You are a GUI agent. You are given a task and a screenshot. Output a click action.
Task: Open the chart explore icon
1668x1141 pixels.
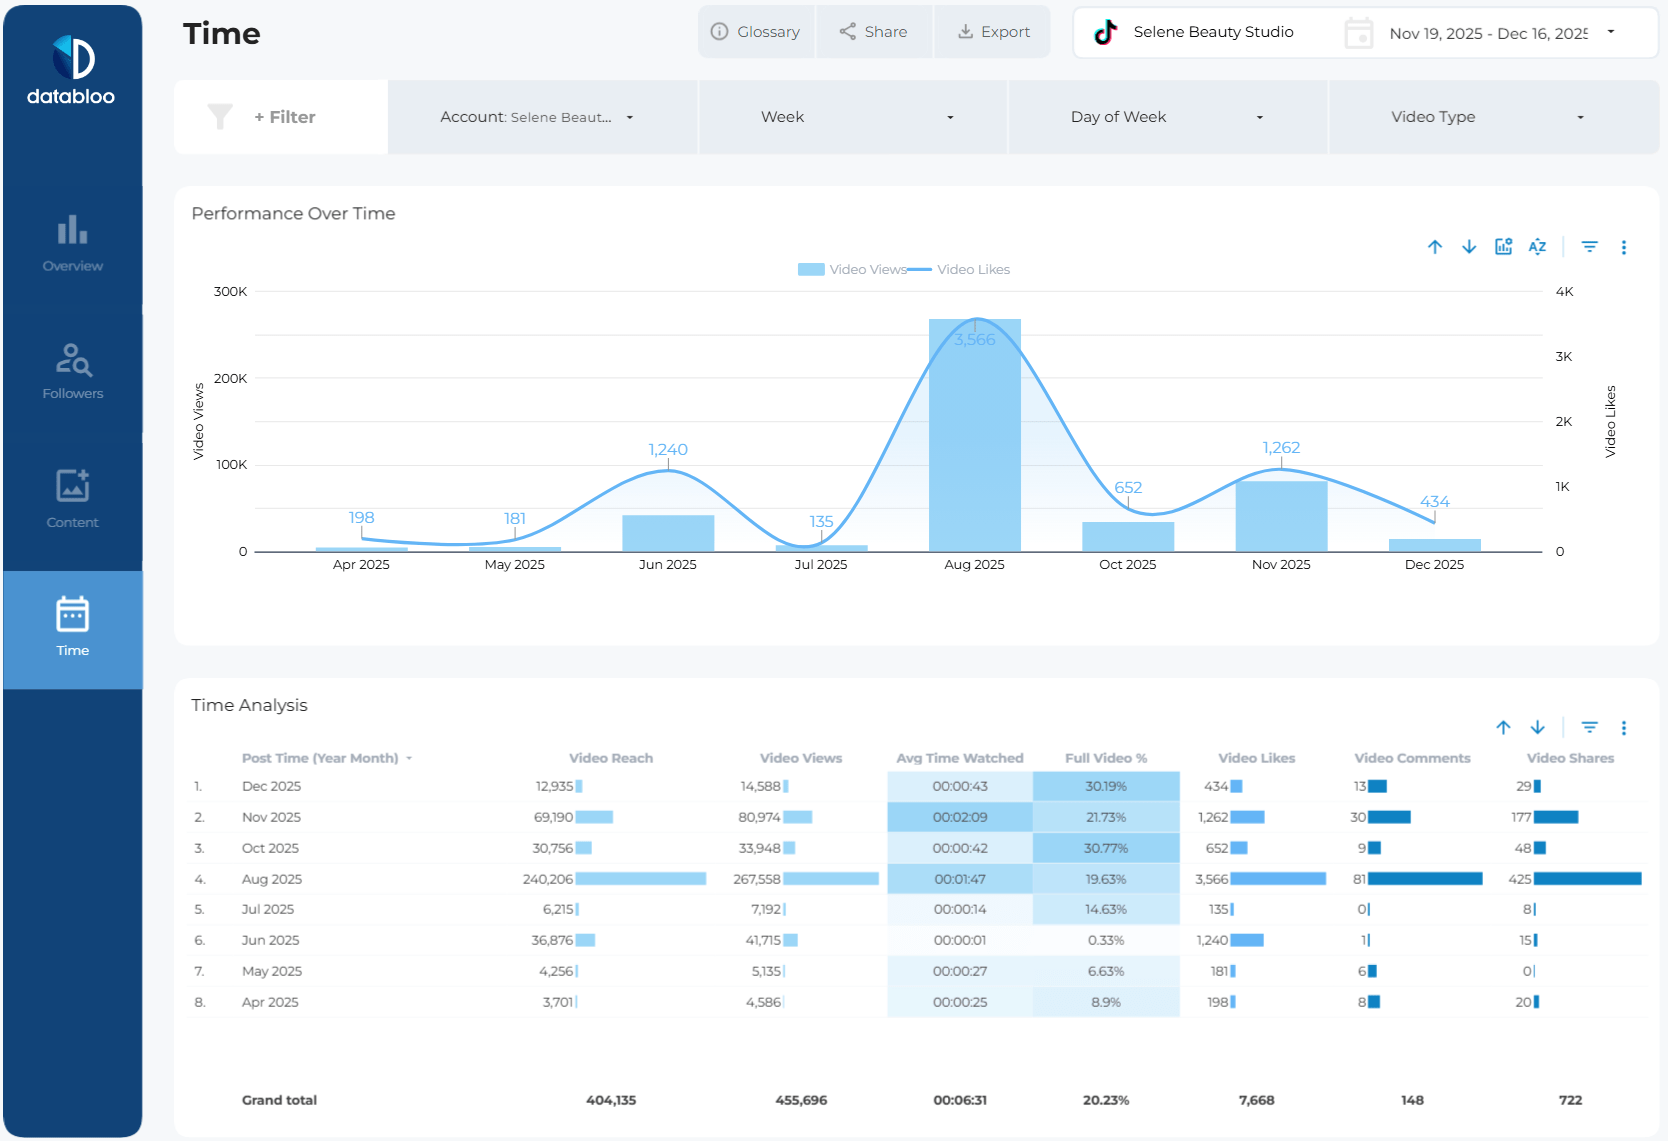[x=1503, y=247]
